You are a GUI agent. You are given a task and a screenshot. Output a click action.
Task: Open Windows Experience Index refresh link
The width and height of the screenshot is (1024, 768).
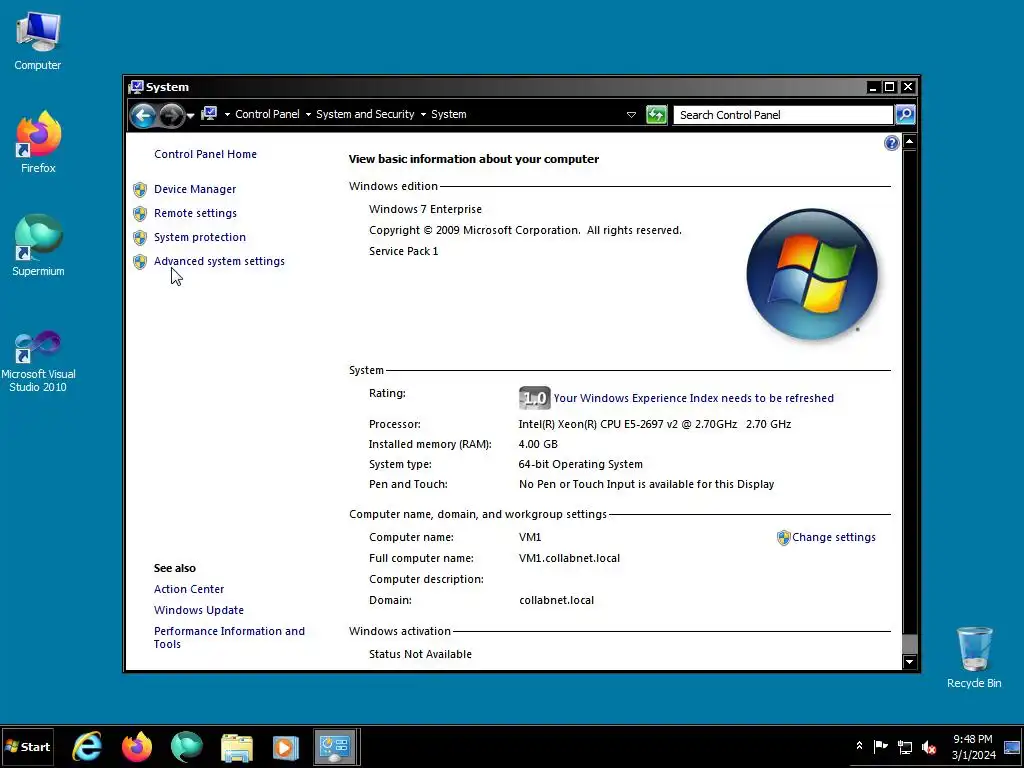click(x=694, y=398)
